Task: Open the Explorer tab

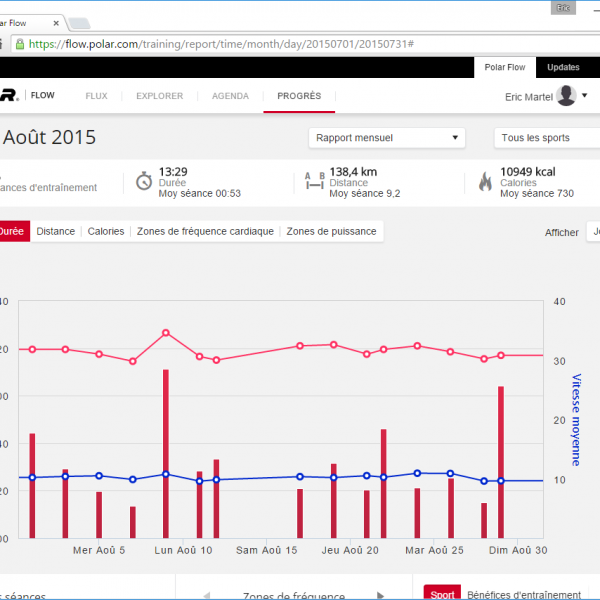Action: 159,96
